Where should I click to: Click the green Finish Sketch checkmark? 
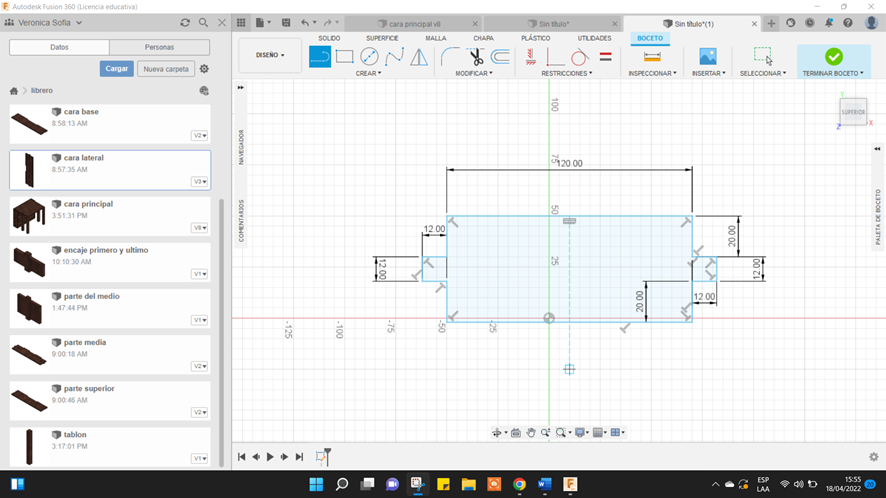click(x=833, y=57)
